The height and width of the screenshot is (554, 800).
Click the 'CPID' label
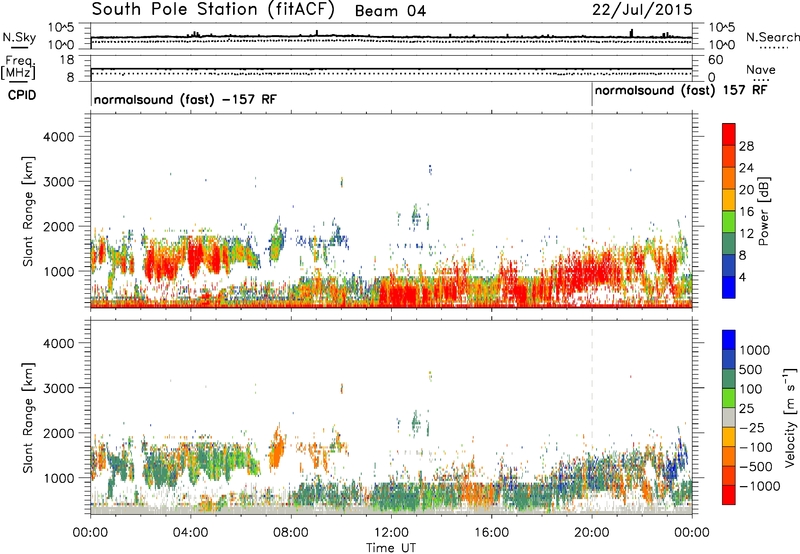point(22,95)
